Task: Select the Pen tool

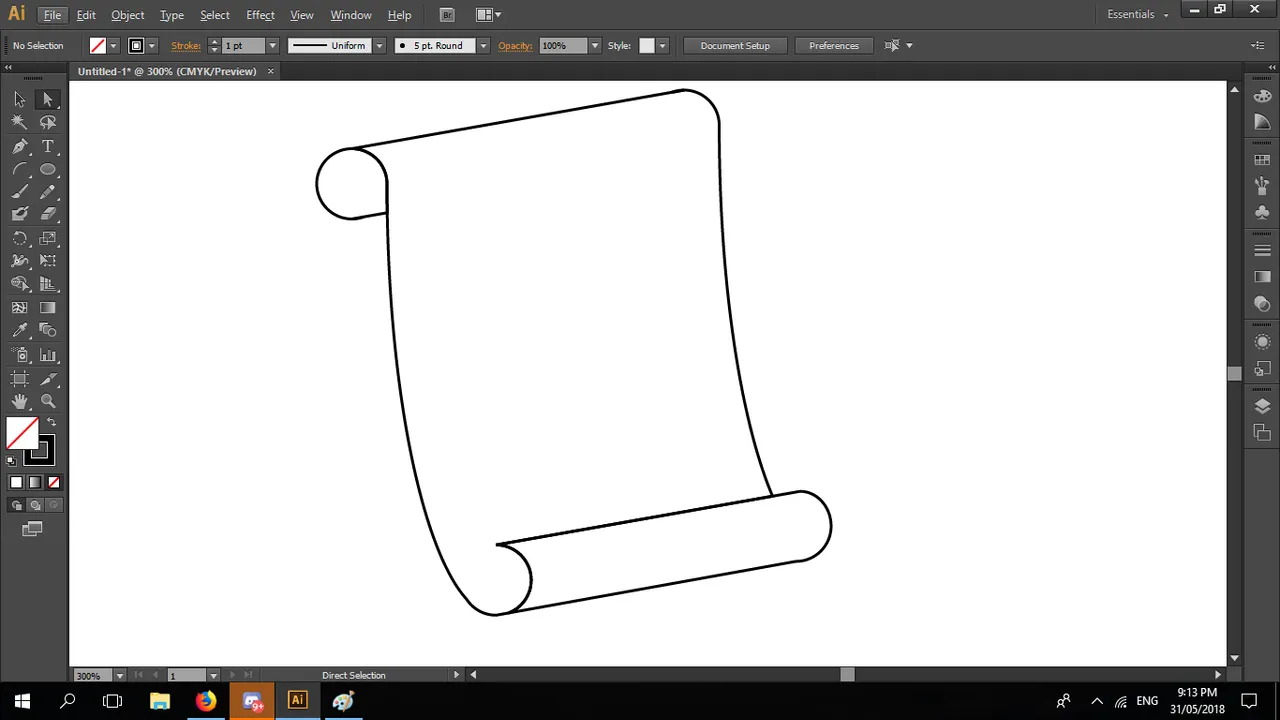Action: point(19,146)
